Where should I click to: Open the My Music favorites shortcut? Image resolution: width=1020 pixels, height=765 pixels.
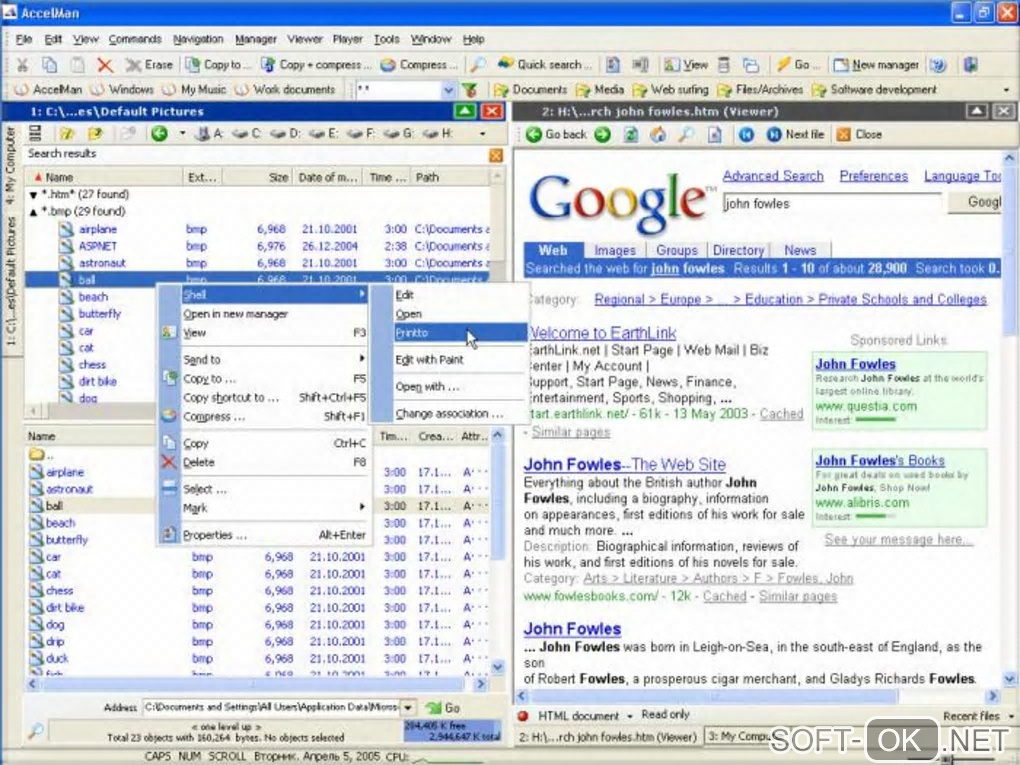[195, 89]
